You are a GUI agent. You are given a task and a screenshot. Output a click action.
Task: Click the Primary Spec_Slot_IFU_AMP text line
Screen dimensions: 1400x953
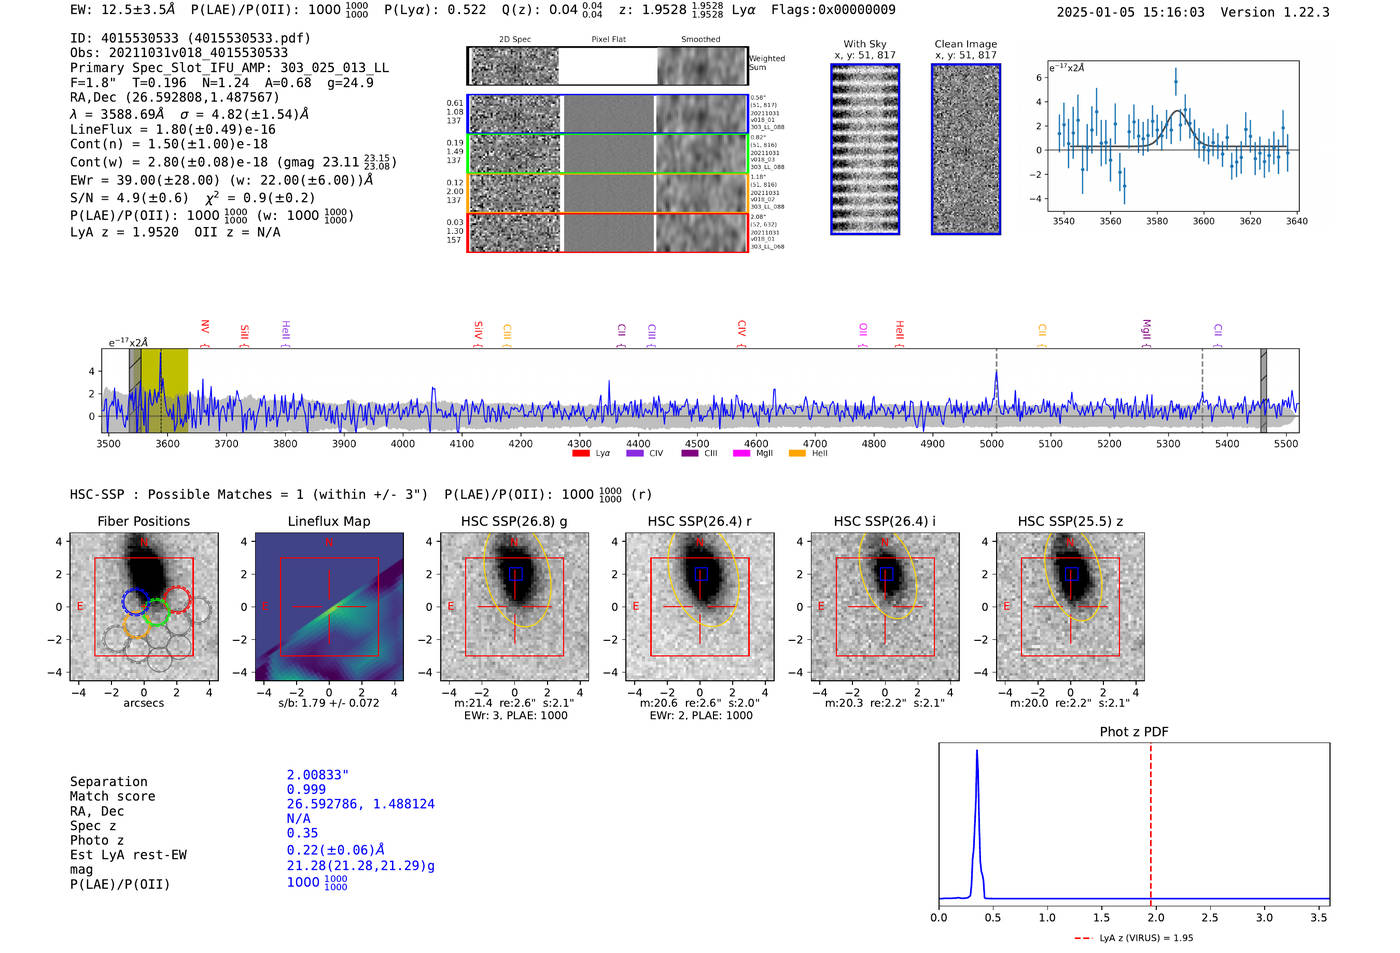tap(229, 68)
